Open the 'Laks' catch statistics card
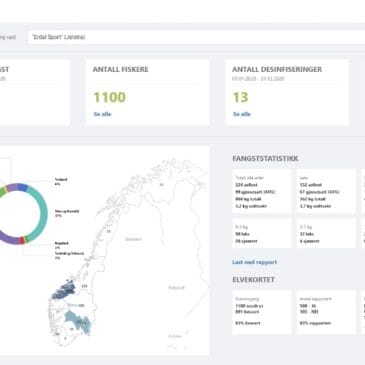The height and width of the screenshot is (365, 365). [x=326, y=192]
